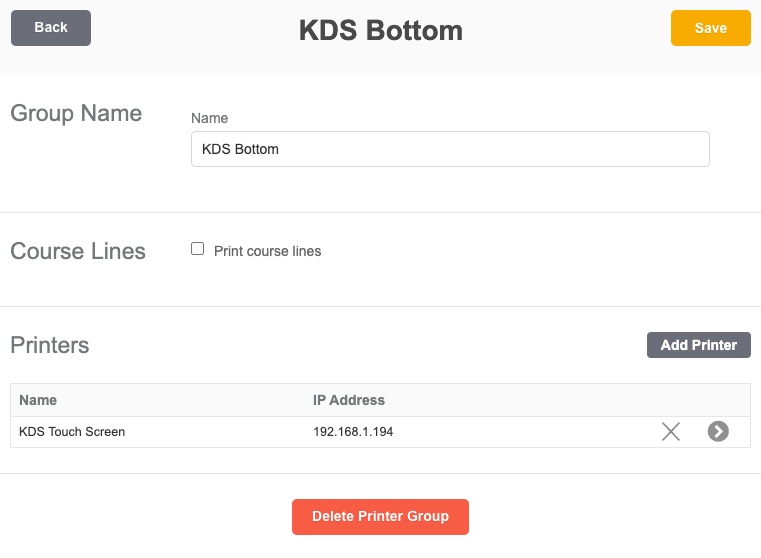Click the IP Address column header
761x558 pixels.
pos(348,400)
